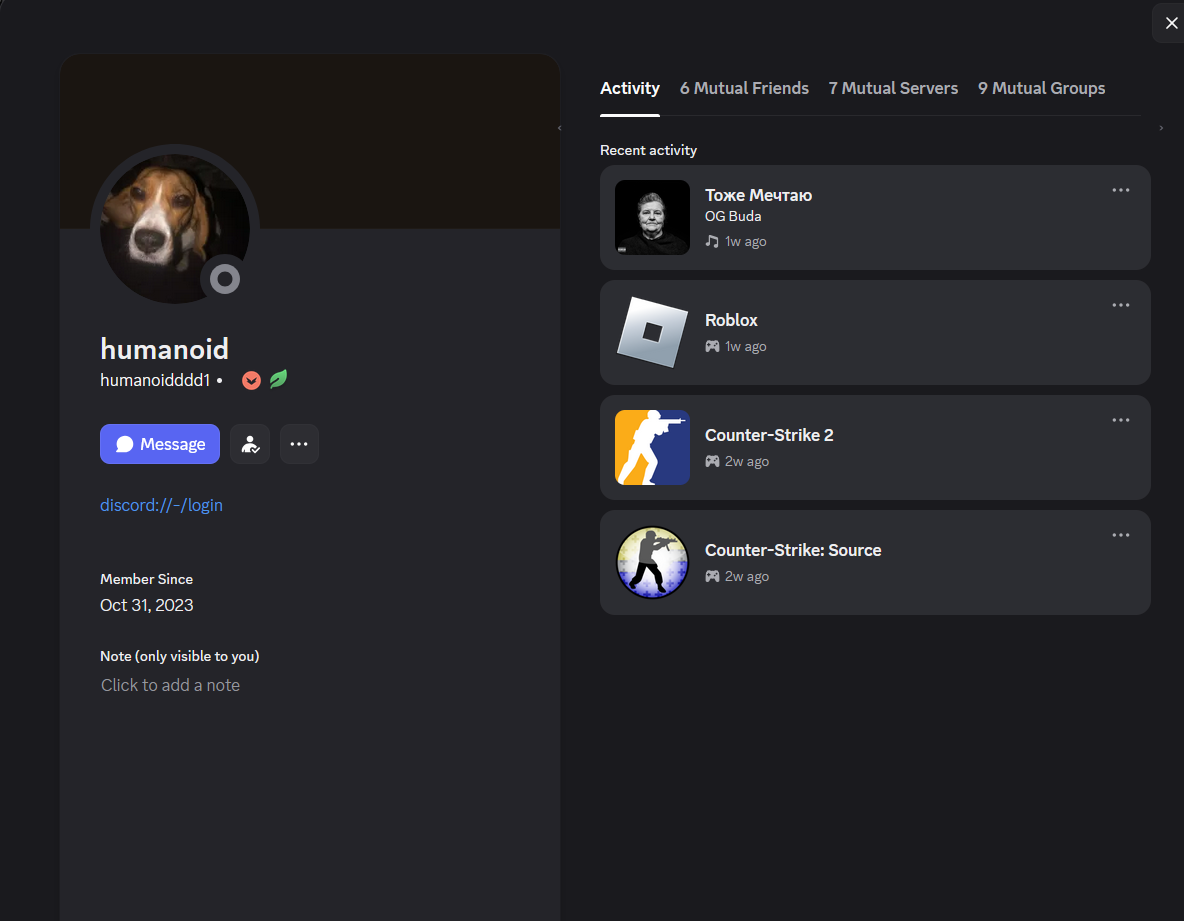Open the friend status button with checkmark
The image size is (1184, 921).
click(250, 444)
